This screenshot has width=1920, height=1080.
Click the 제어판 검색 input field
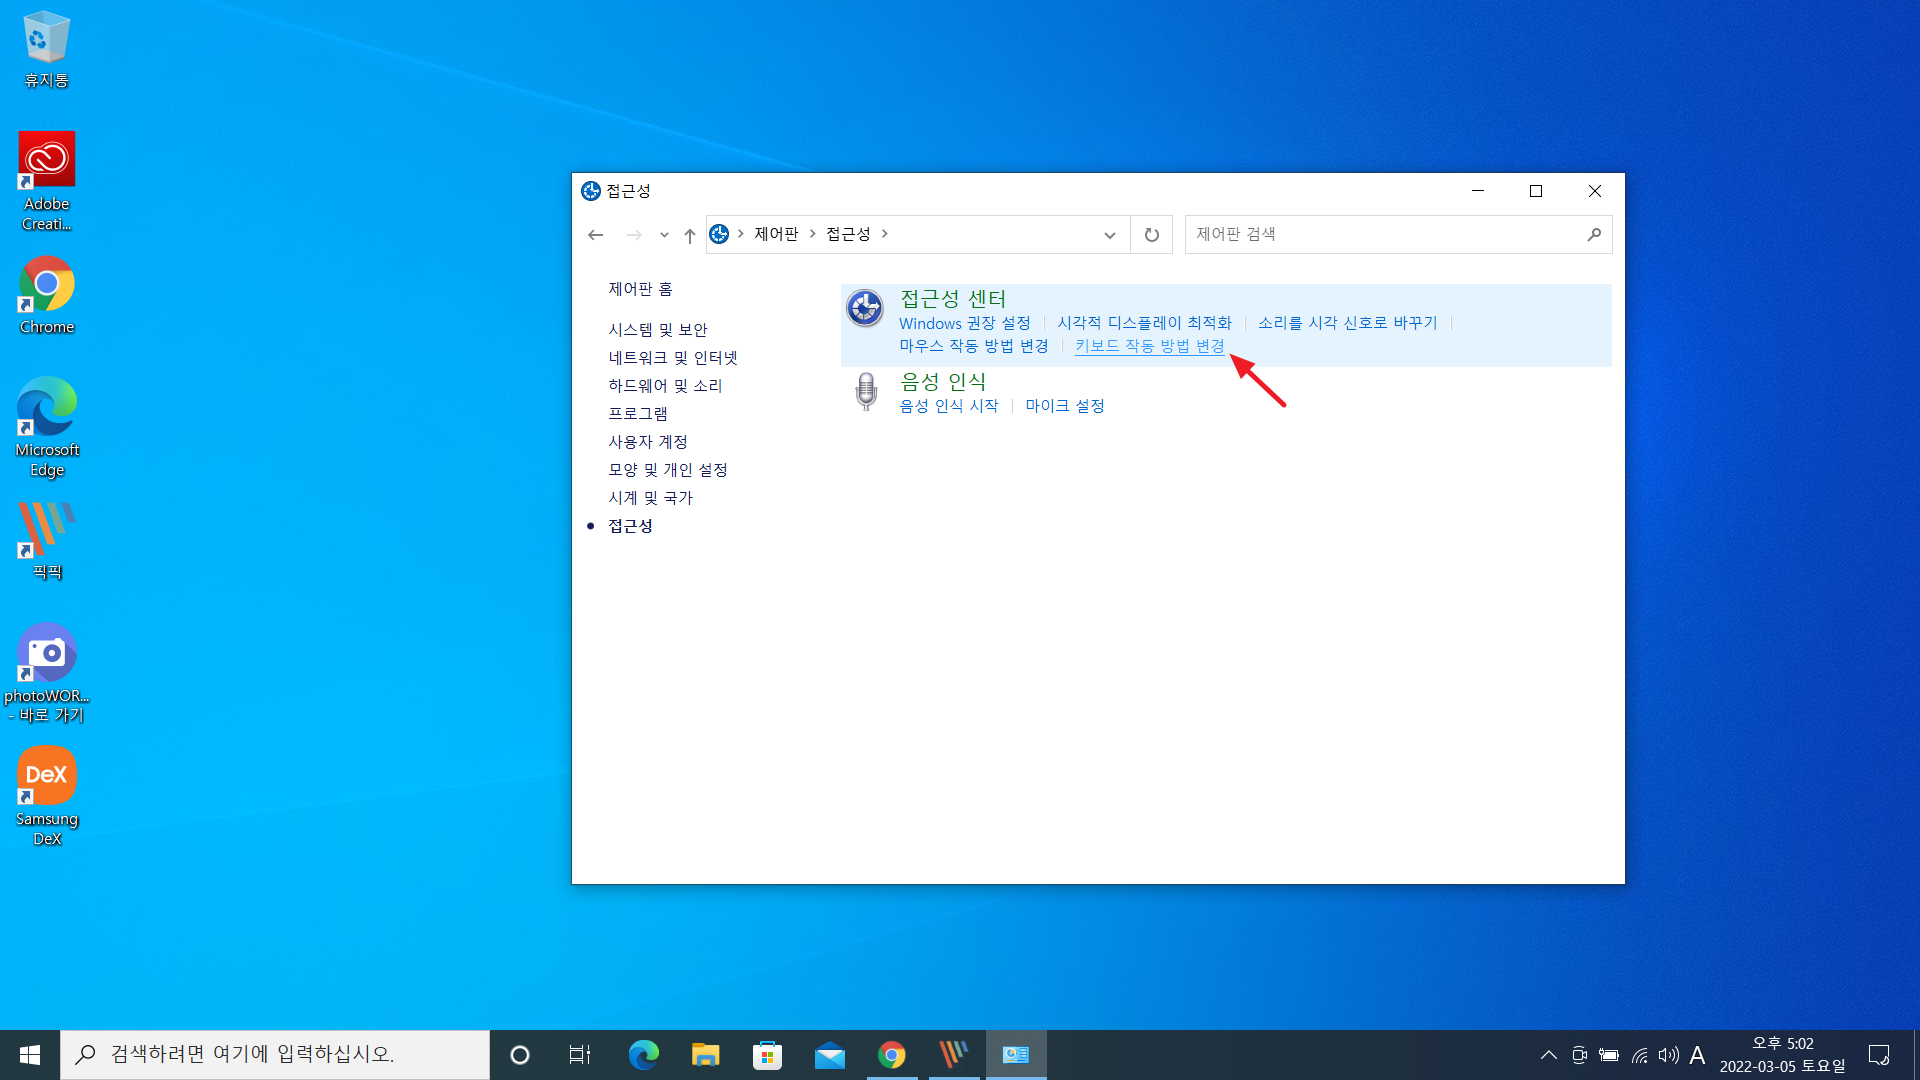(x=1380, y=235)
